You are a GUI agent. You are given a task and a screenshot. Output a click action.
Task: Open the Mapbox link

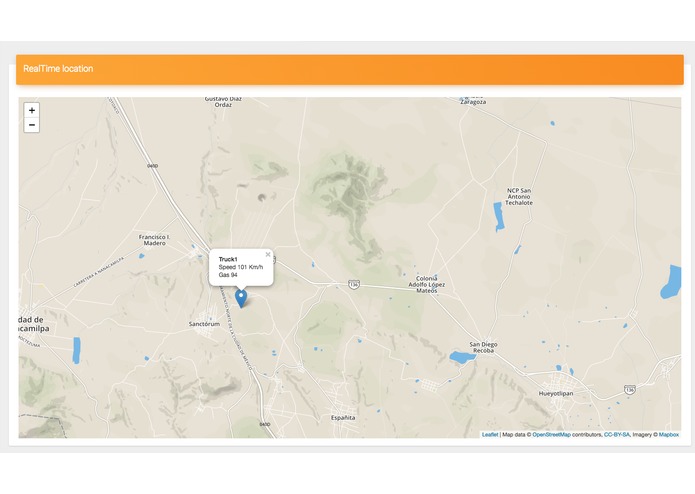click(668, 435)
